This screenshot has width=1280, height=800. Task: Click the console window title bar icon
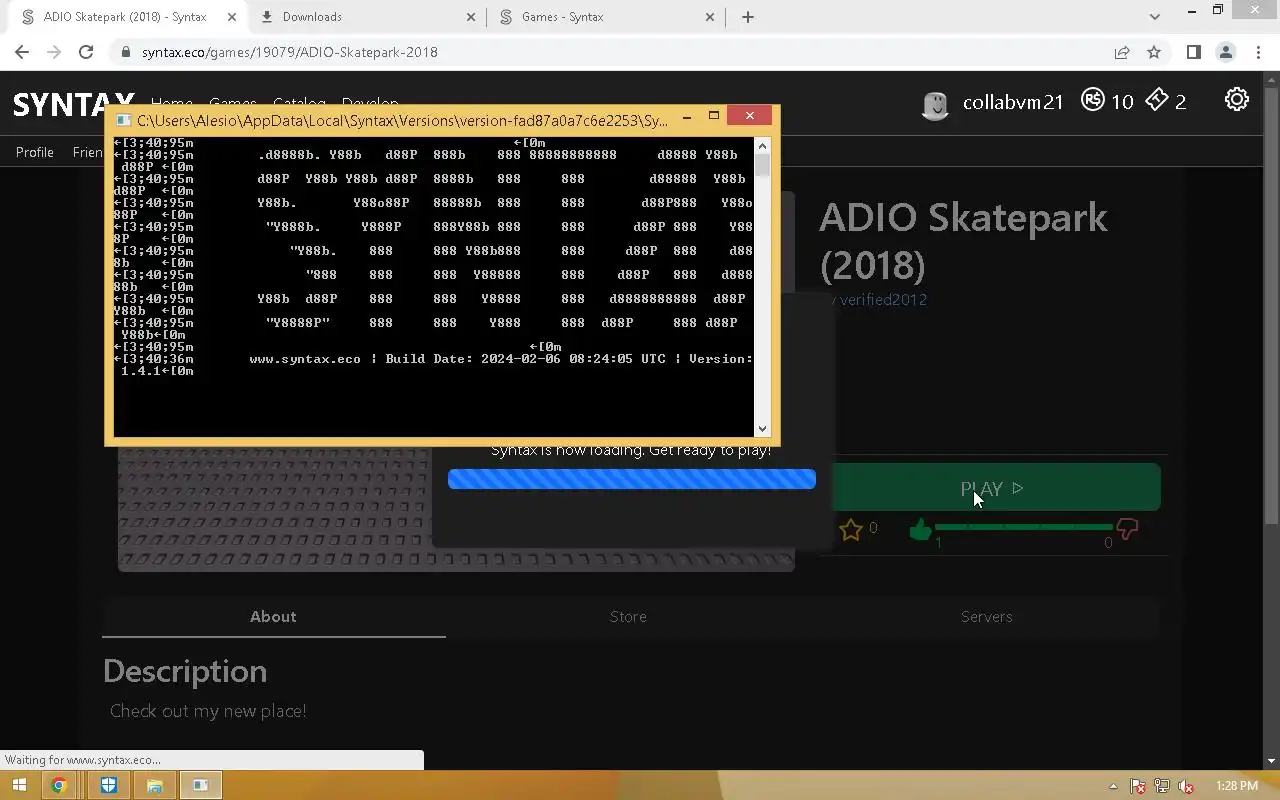click(123, 120)
